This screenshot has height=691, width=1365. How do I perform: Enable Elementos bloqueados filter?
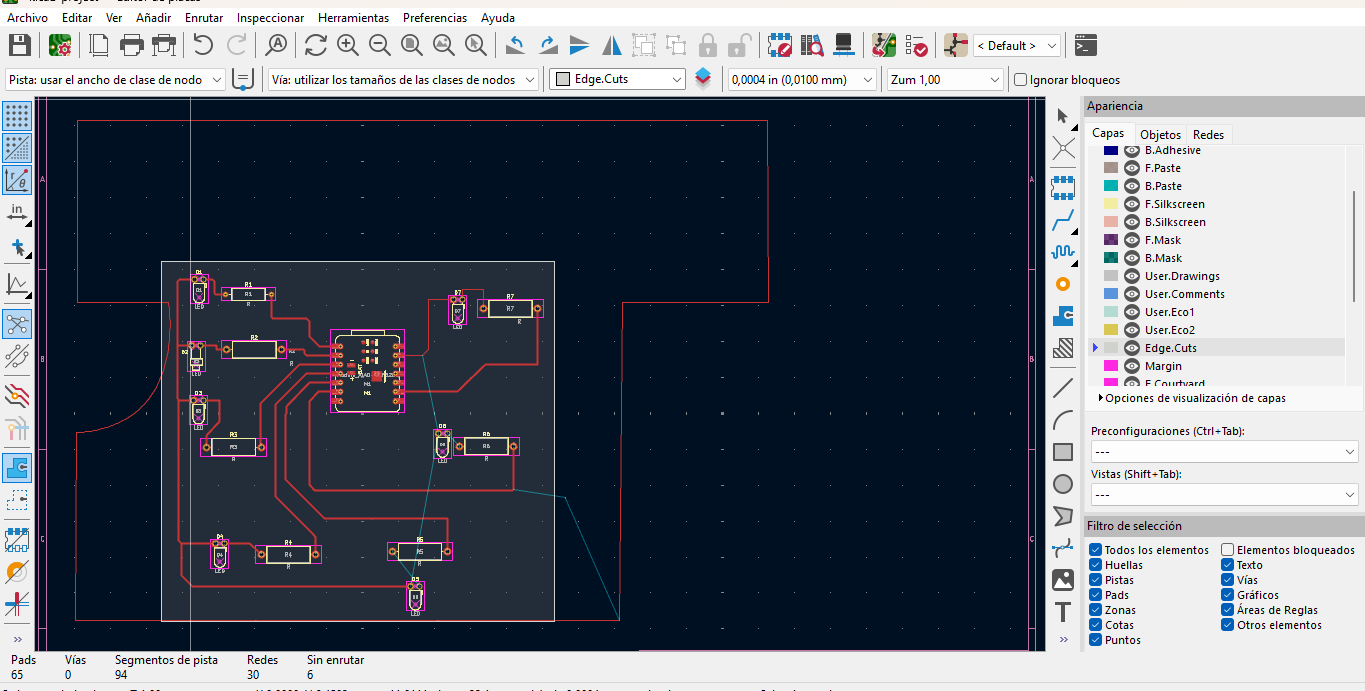pos(1228,550)
